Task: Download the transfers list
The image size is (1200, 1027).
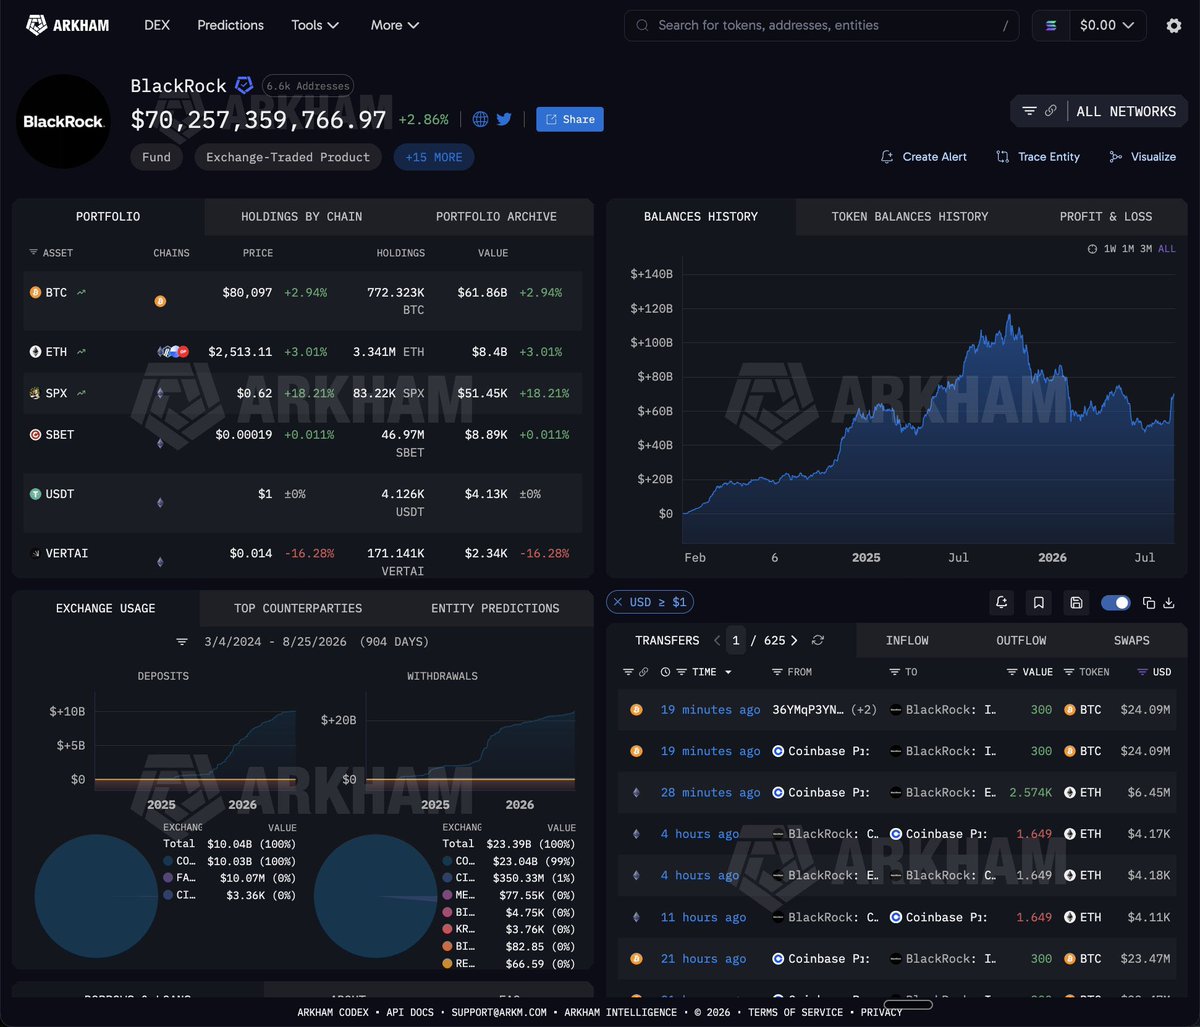Action: click(x=1168, y=603)
